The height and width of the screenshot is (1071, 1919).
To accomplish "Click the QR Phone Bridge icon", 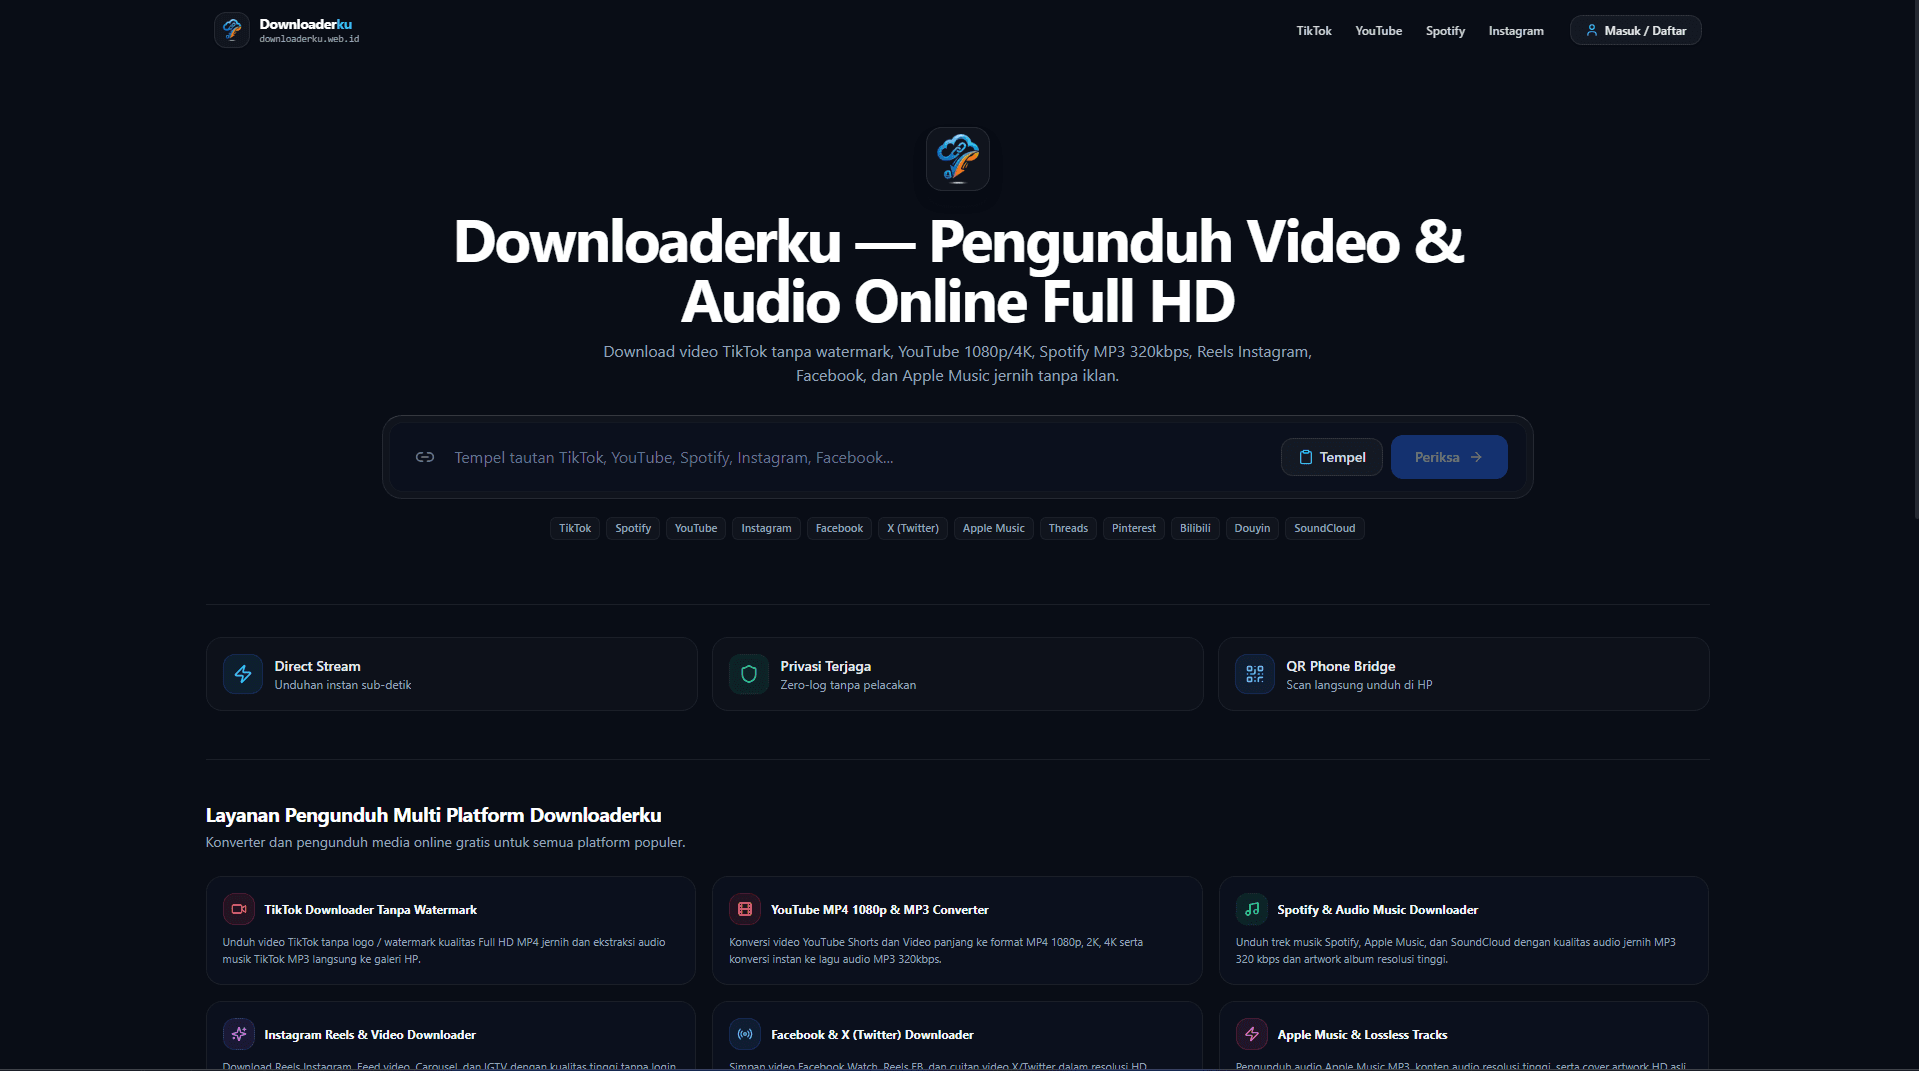I will coord(1255,674).
